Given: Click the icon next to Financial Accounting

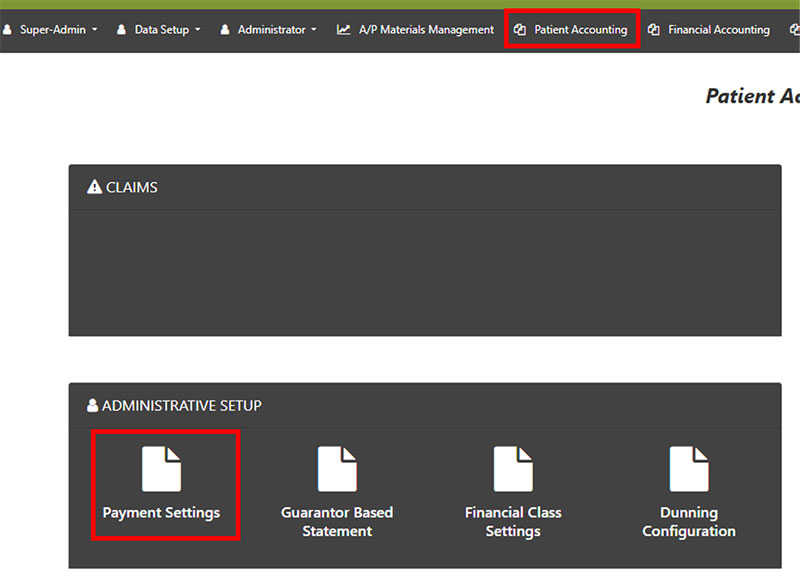Looking at the screenshot, I should [654, 30].
